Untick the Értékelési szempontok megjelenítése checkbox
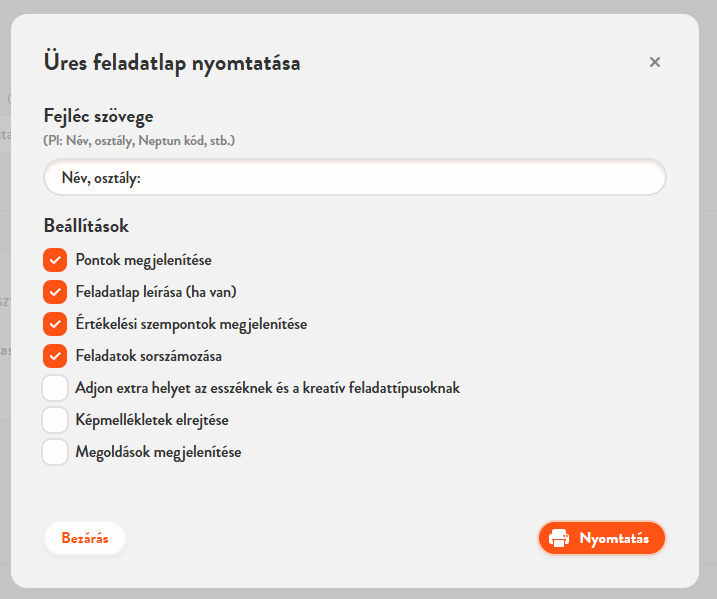This screenshot has height=599, width=717. 55,324
